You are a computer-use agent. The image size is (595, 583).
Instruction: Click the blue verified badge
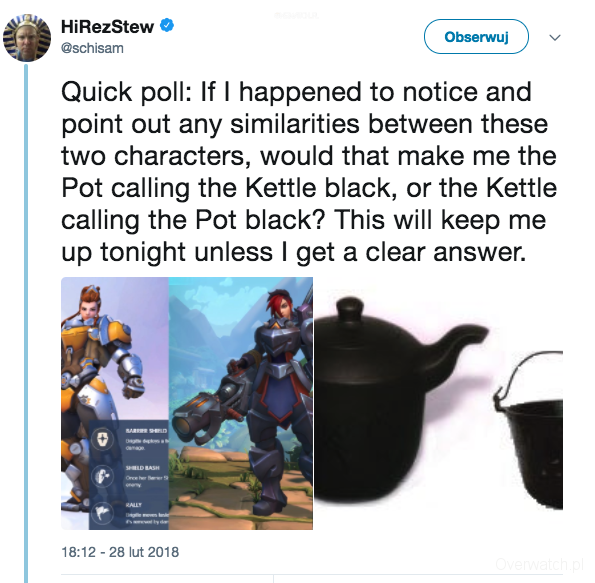coord(167,25)
